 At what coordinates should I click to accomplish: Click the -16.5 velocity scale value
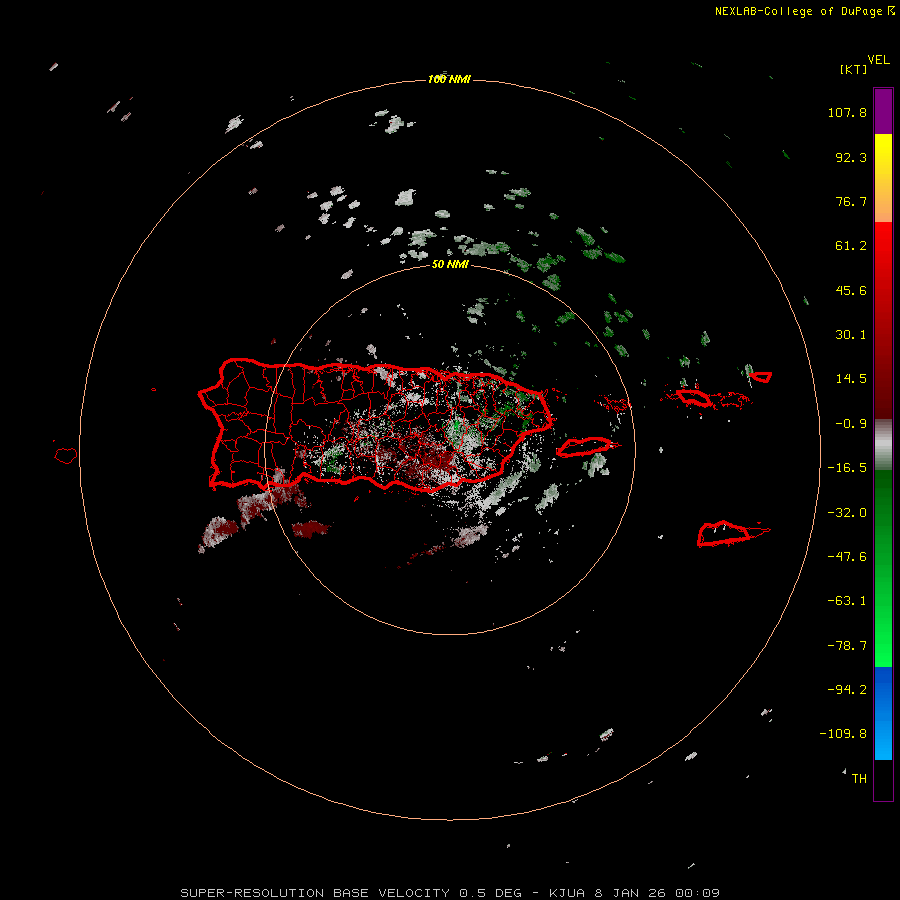847,468
